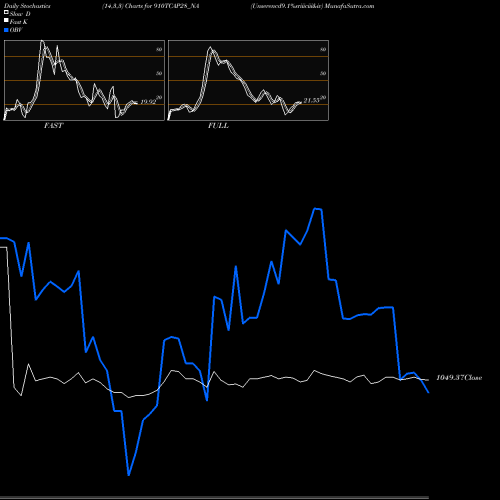Click the 'FAST' chart caption
Image resolution: width=500 pixels, height=500 pixels.
pyautogui.click(x=53, y=126)
